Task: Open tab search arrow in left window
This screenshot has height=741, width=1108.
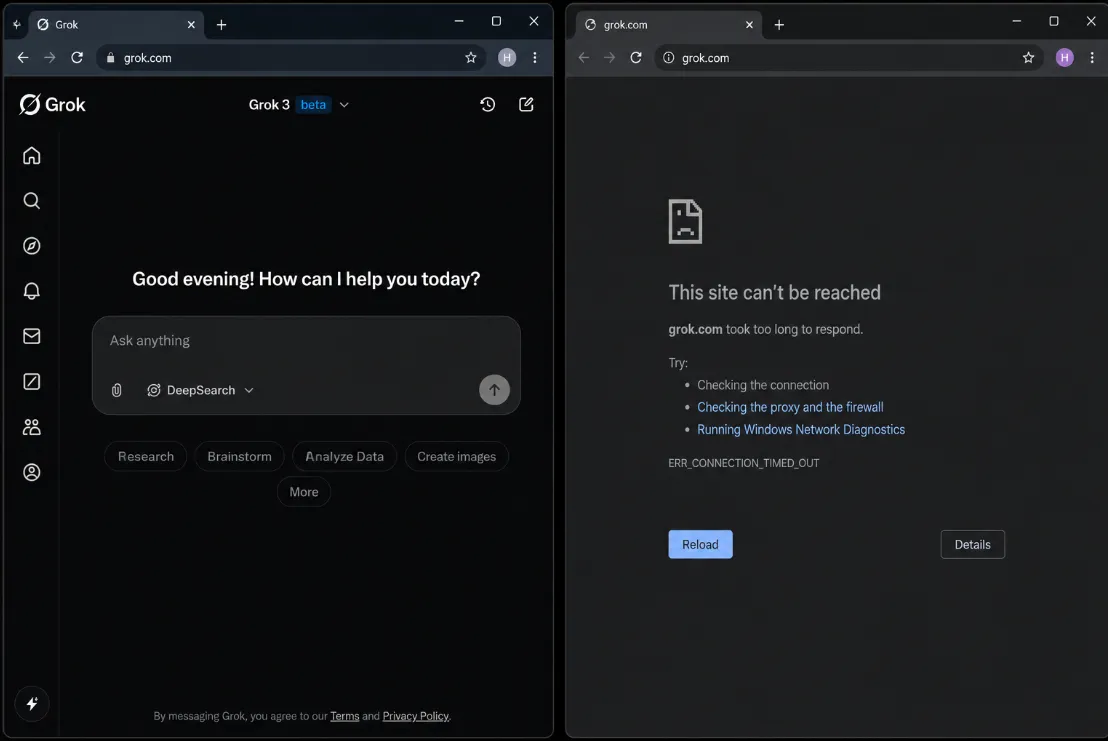Action: tap(17, 25)
